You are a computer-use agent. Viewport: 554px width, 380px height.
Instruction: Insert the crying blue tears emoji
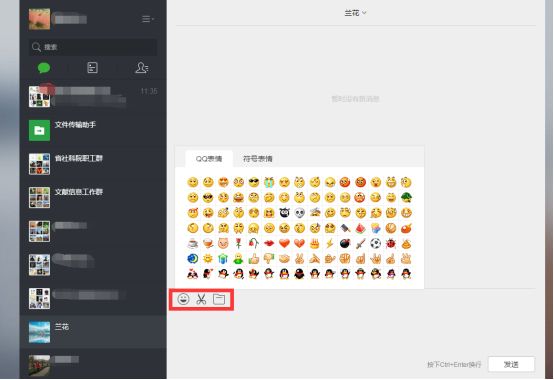tap(269, 182)
